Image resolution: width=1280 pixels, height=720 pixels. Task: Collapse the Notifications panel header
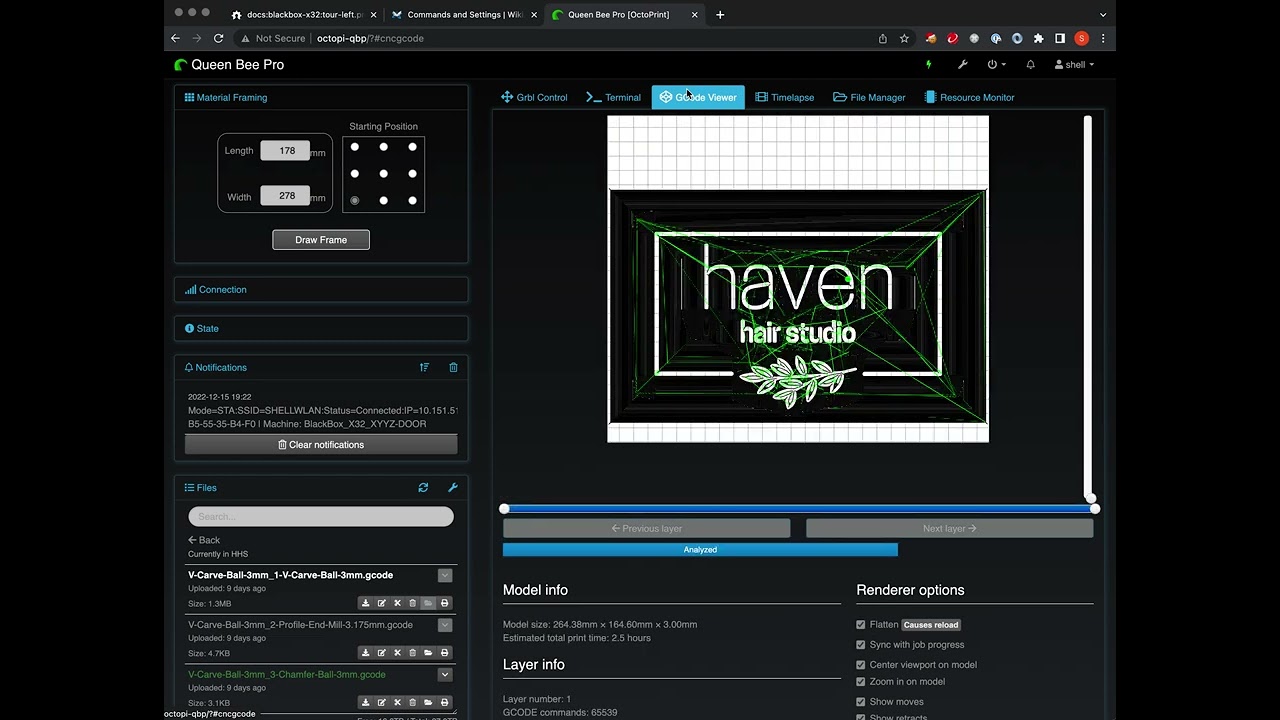pyautogui.click(x=216, y=368)
